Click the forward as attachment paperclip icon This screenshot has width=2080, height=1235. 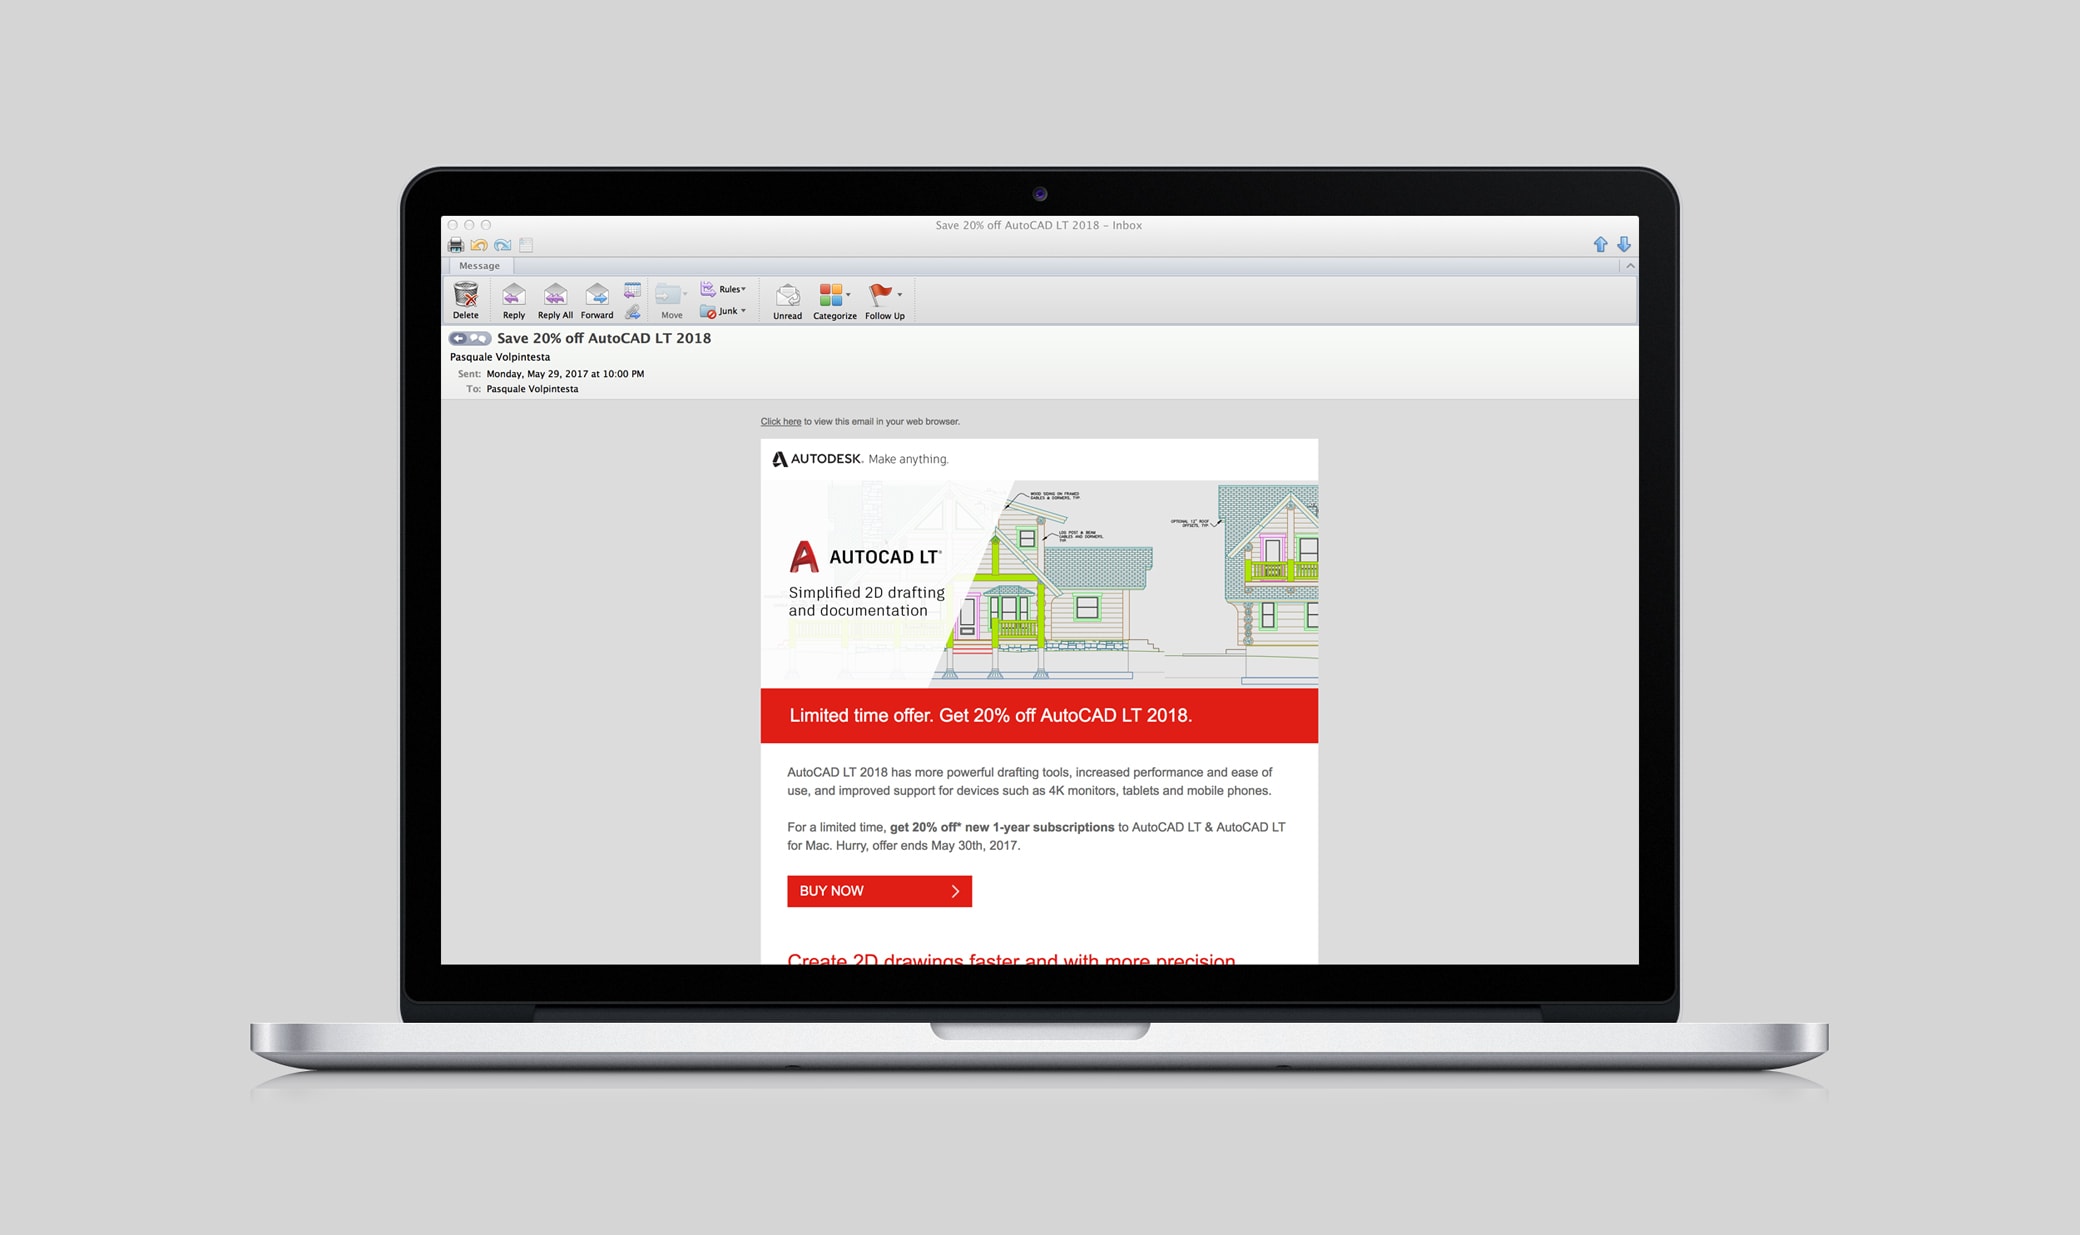pos(632,312)
